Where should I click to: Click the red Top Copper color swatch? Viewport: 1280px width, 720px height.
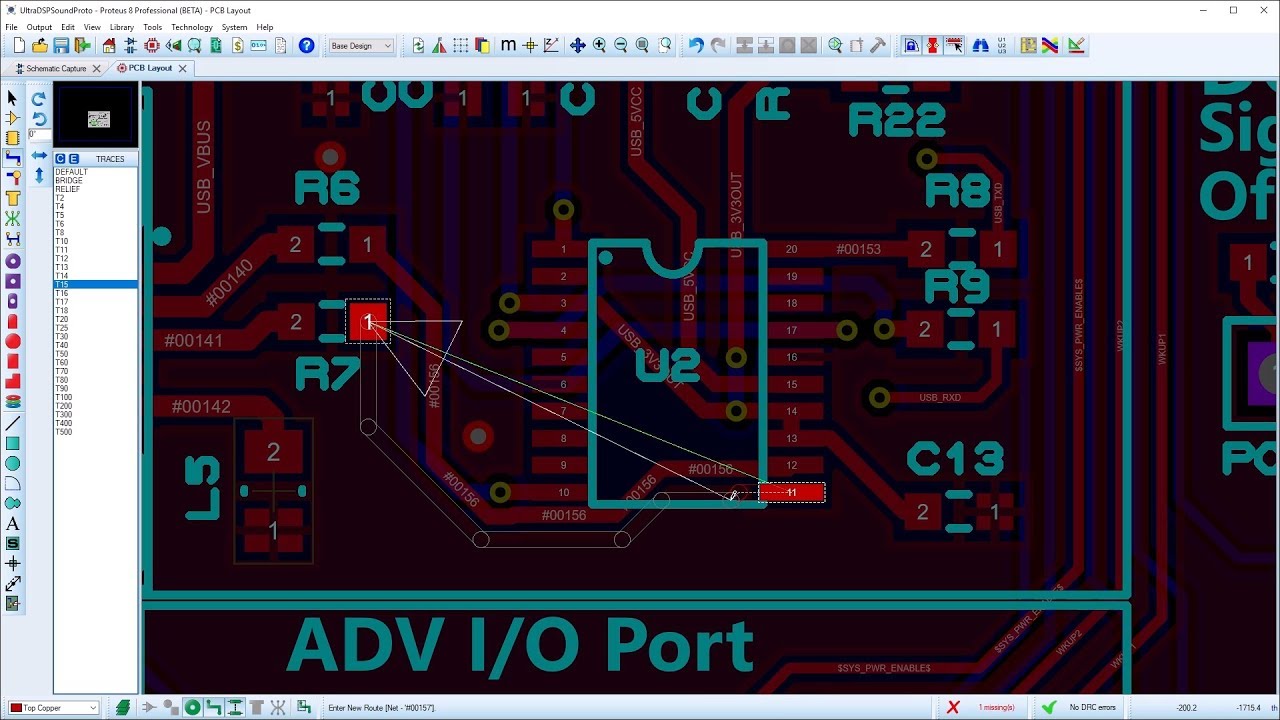coord(16,708)
